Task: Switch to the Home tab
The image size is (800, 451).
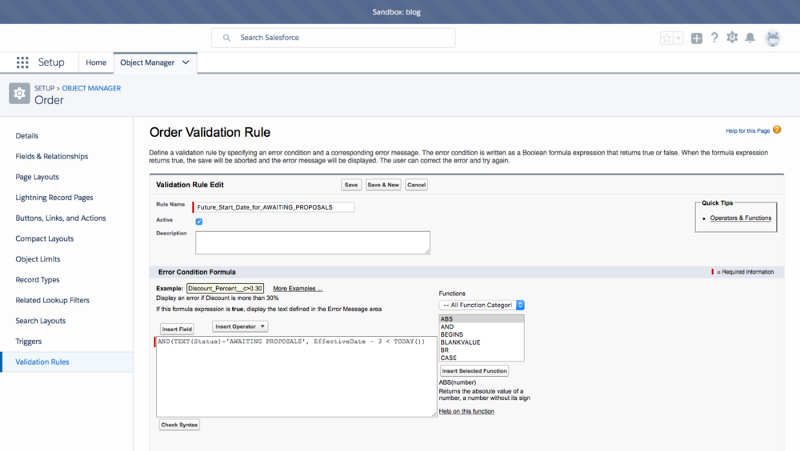Action: click(x=96, y=62)
